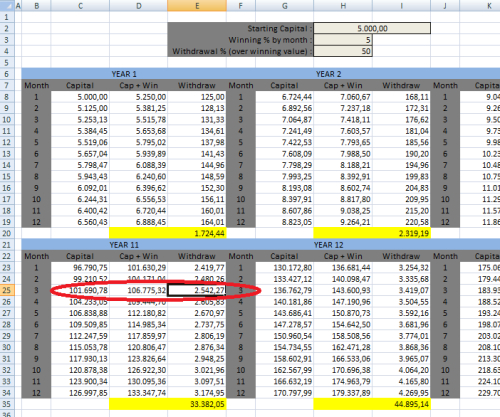Click the Select All corner button
Image resolution: width=500 pixels, height=417 pixels.
(x=7, y=6)
